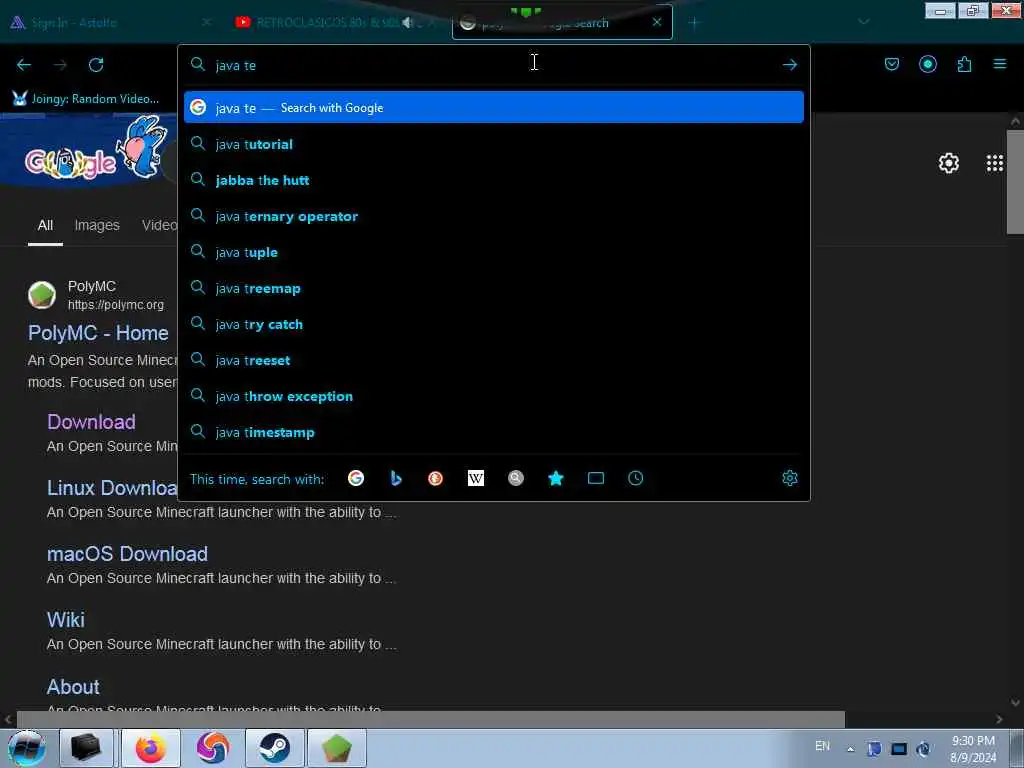
Task: Search this time with Wikipedia
Action: [x=476, y=478]
